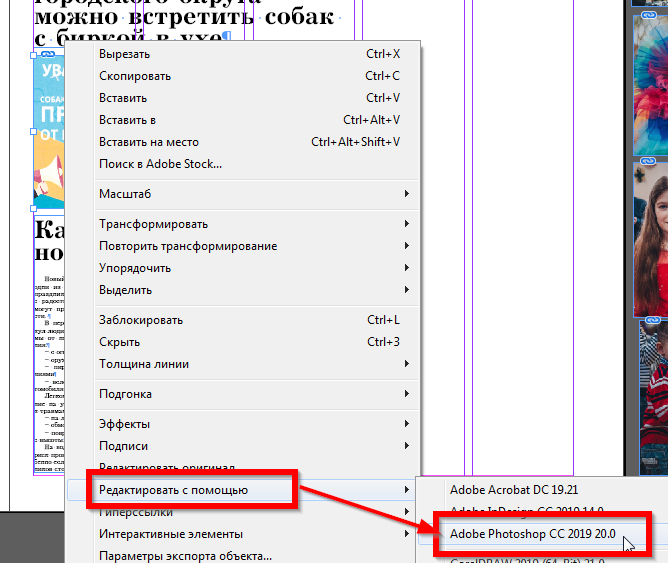Open Параметры экспорта объекта... dialog
This screenshot has width=668, height=563.
click(243, 556)
